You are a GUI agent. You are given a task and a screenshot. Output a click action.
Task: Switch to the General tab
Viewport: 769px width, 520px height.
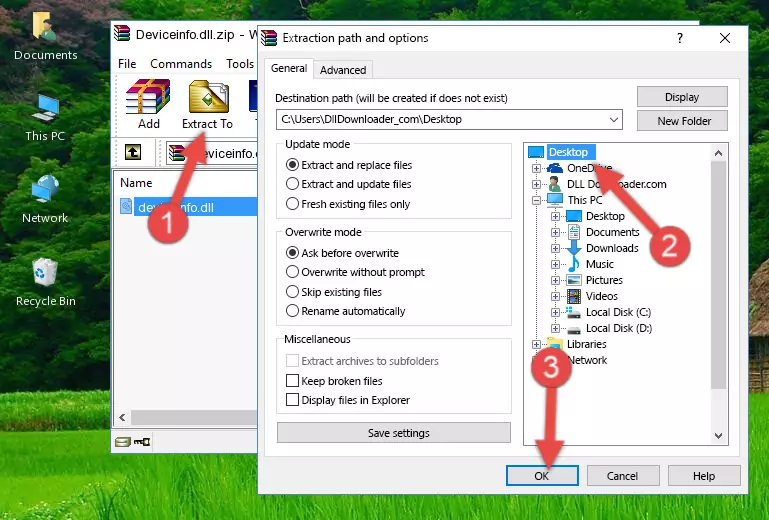pos(289,68)
